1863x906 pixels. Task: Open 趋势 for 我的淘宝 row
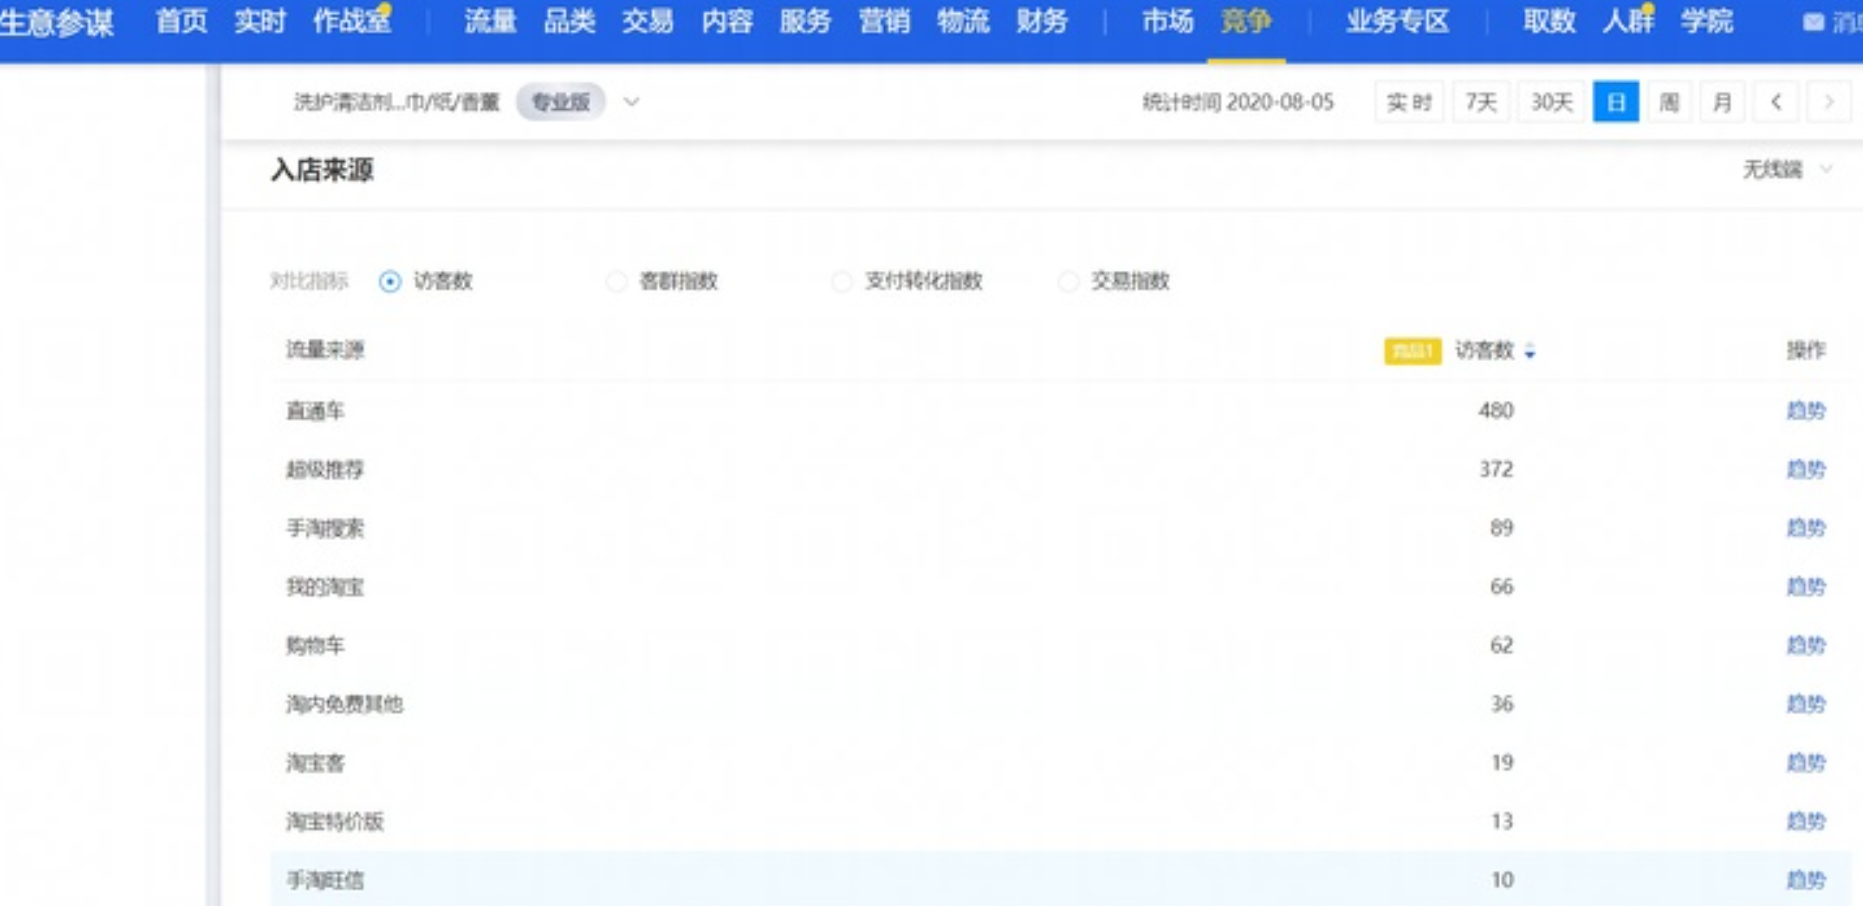tap(1806, 586)
